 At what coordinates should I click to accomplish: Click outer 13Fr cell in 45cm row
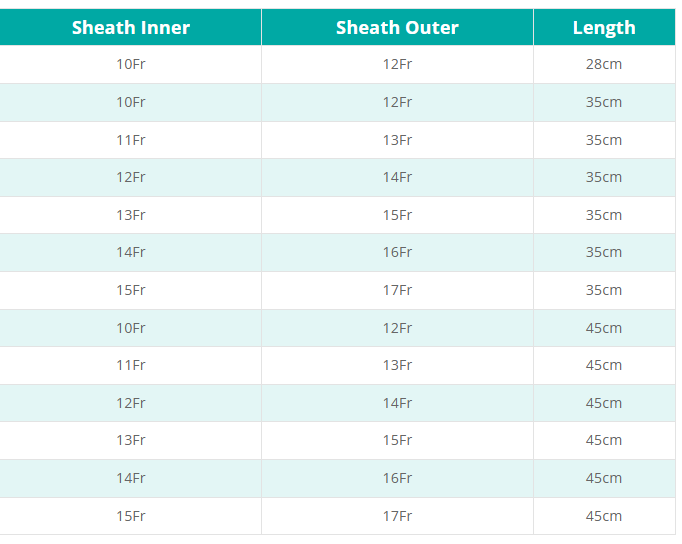coord(397,365)
